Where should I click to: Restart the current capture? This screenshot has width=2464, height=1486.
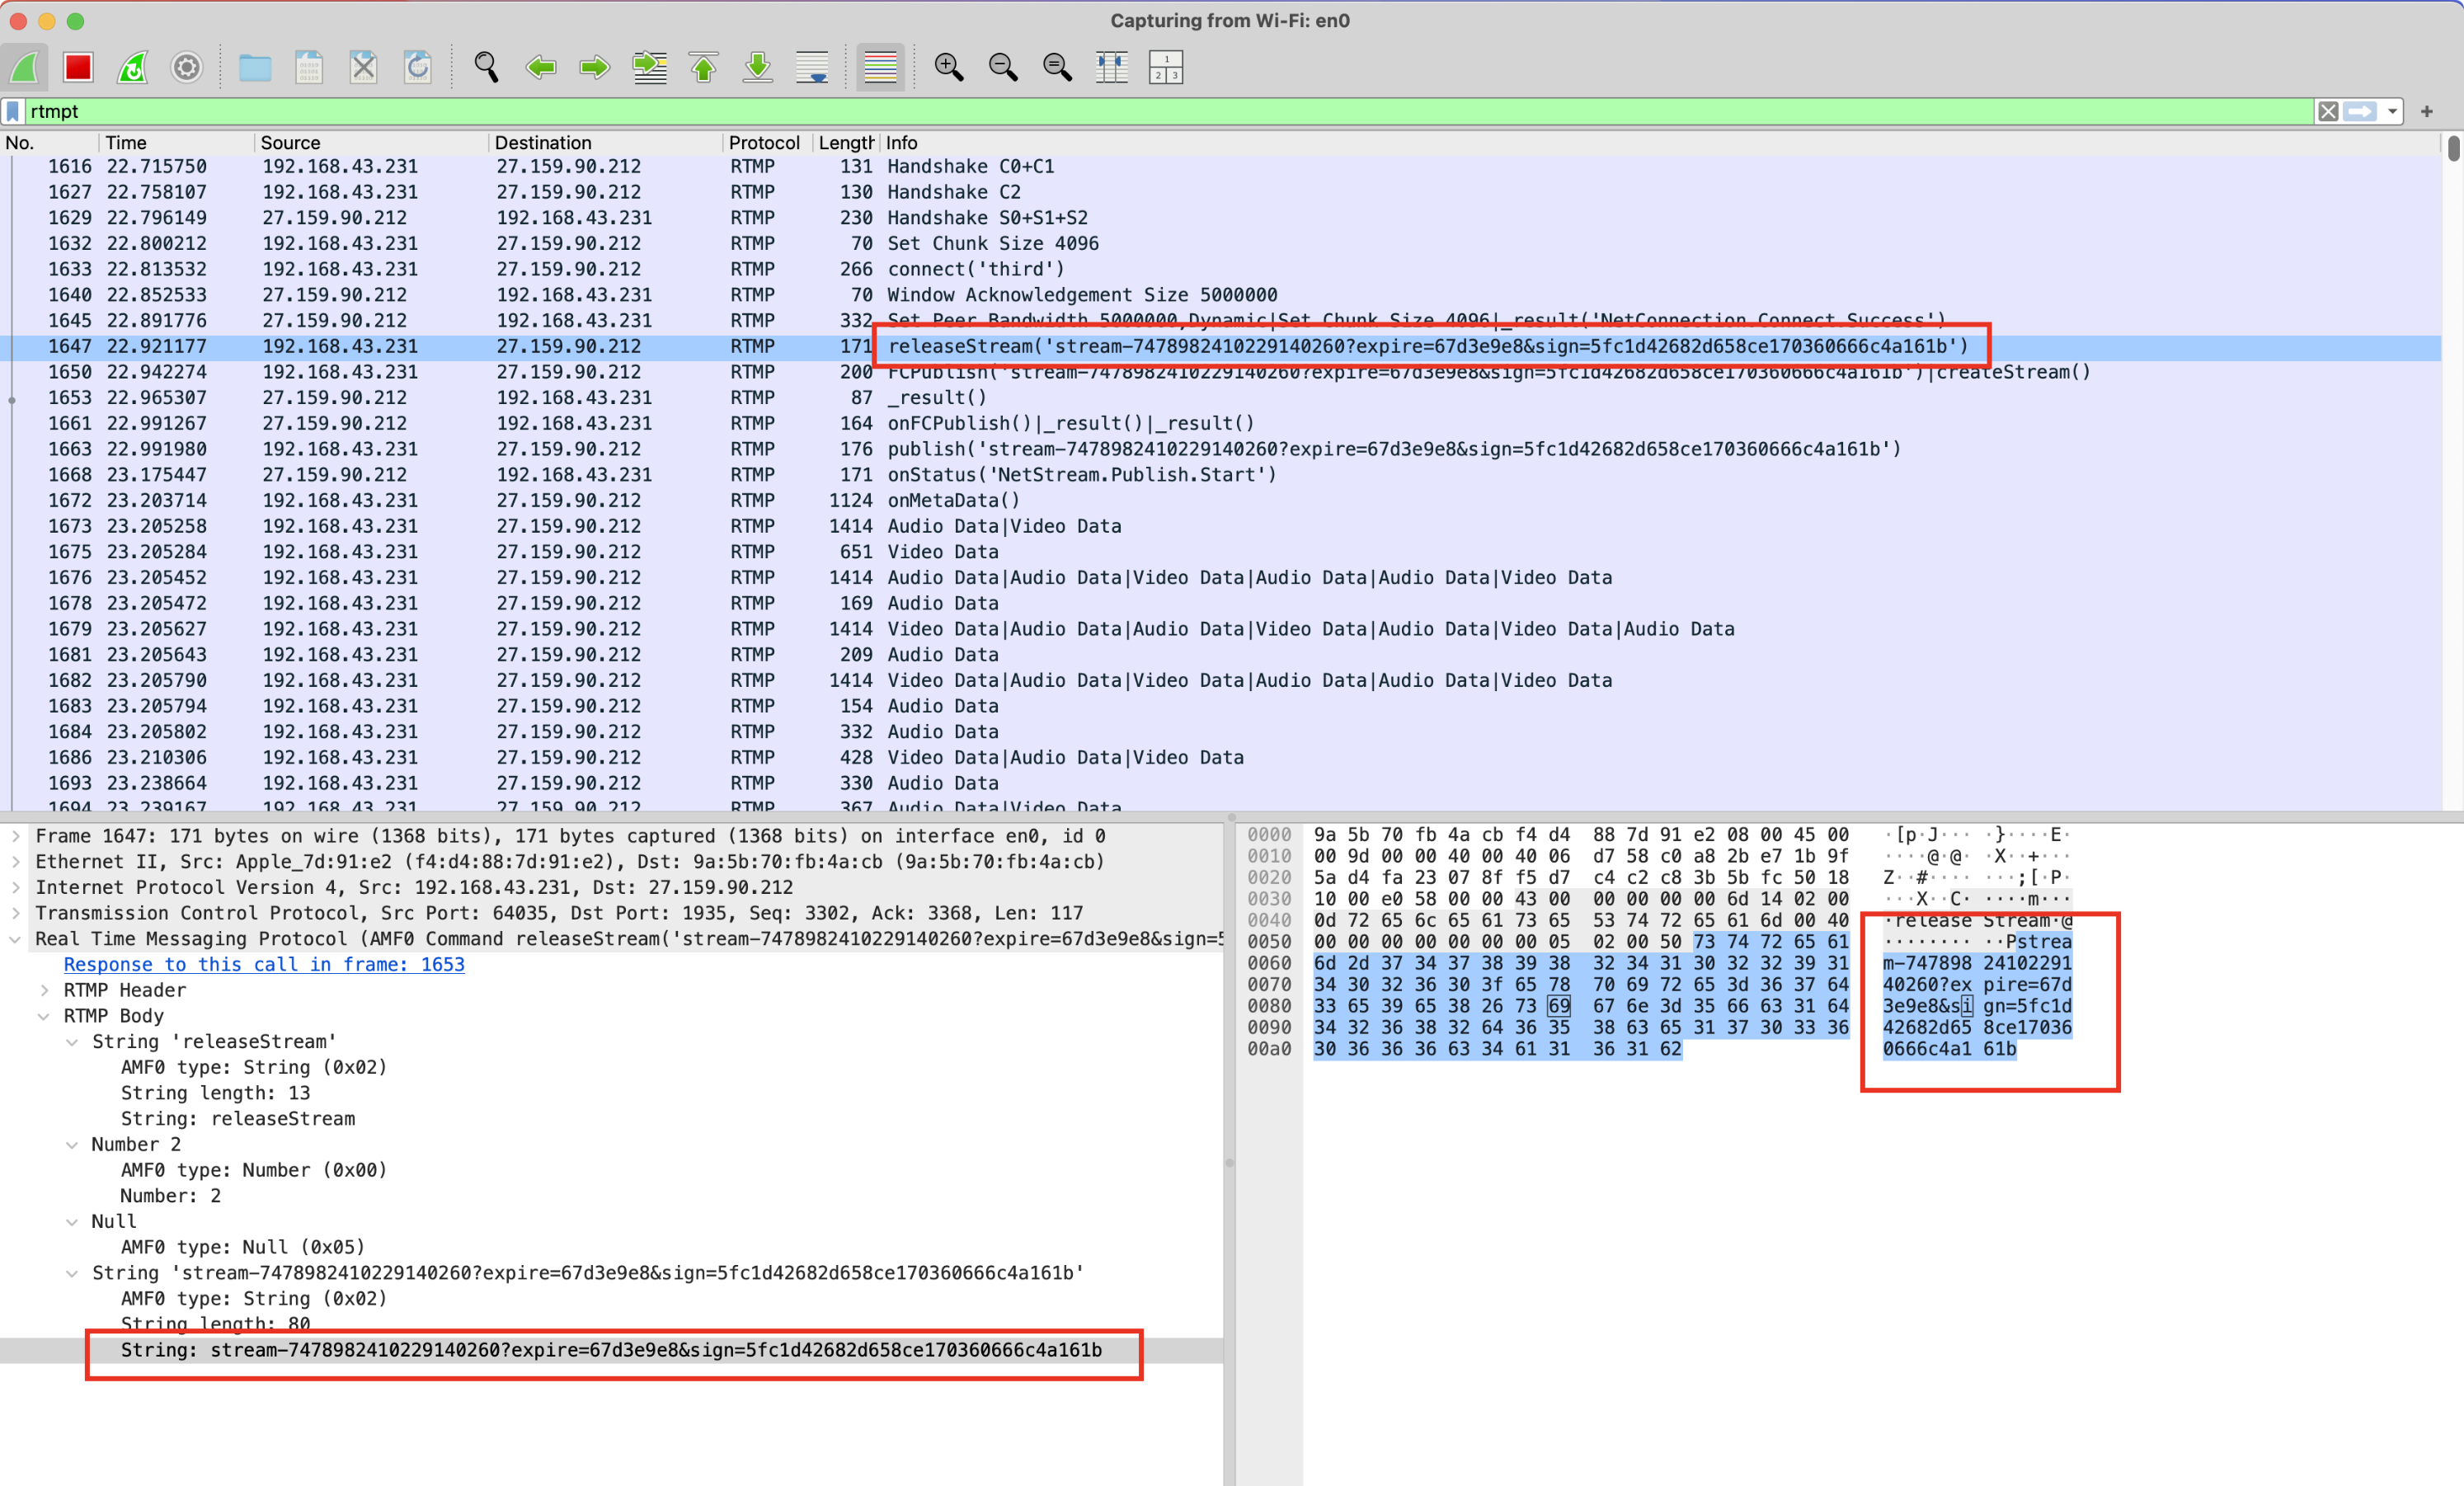[x=132, y=67]
